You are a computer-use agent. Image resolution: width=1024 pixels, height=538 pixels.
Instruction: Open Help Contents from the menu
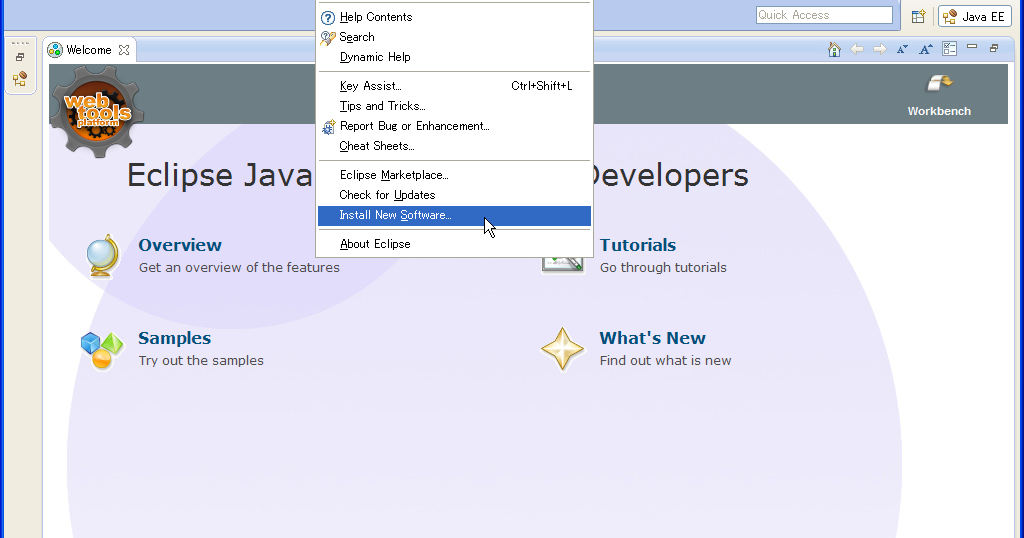click(x=454, y=17)
